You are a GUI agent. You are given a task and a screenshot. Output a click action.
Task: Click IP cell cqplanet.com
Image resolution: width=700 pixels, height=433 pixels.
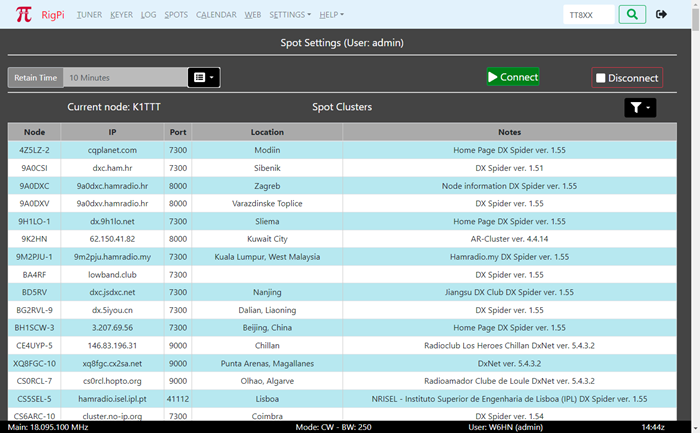[112, 150]
